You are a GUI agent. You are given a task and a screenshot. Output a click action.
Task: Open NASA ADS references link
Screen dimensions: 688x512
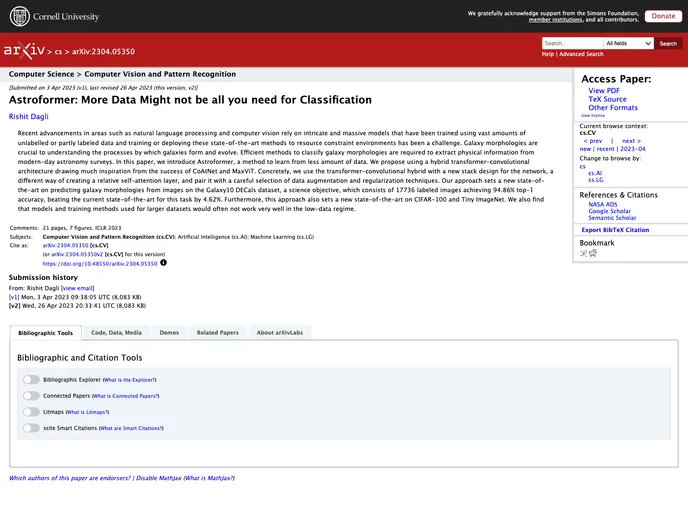(602, 204)
